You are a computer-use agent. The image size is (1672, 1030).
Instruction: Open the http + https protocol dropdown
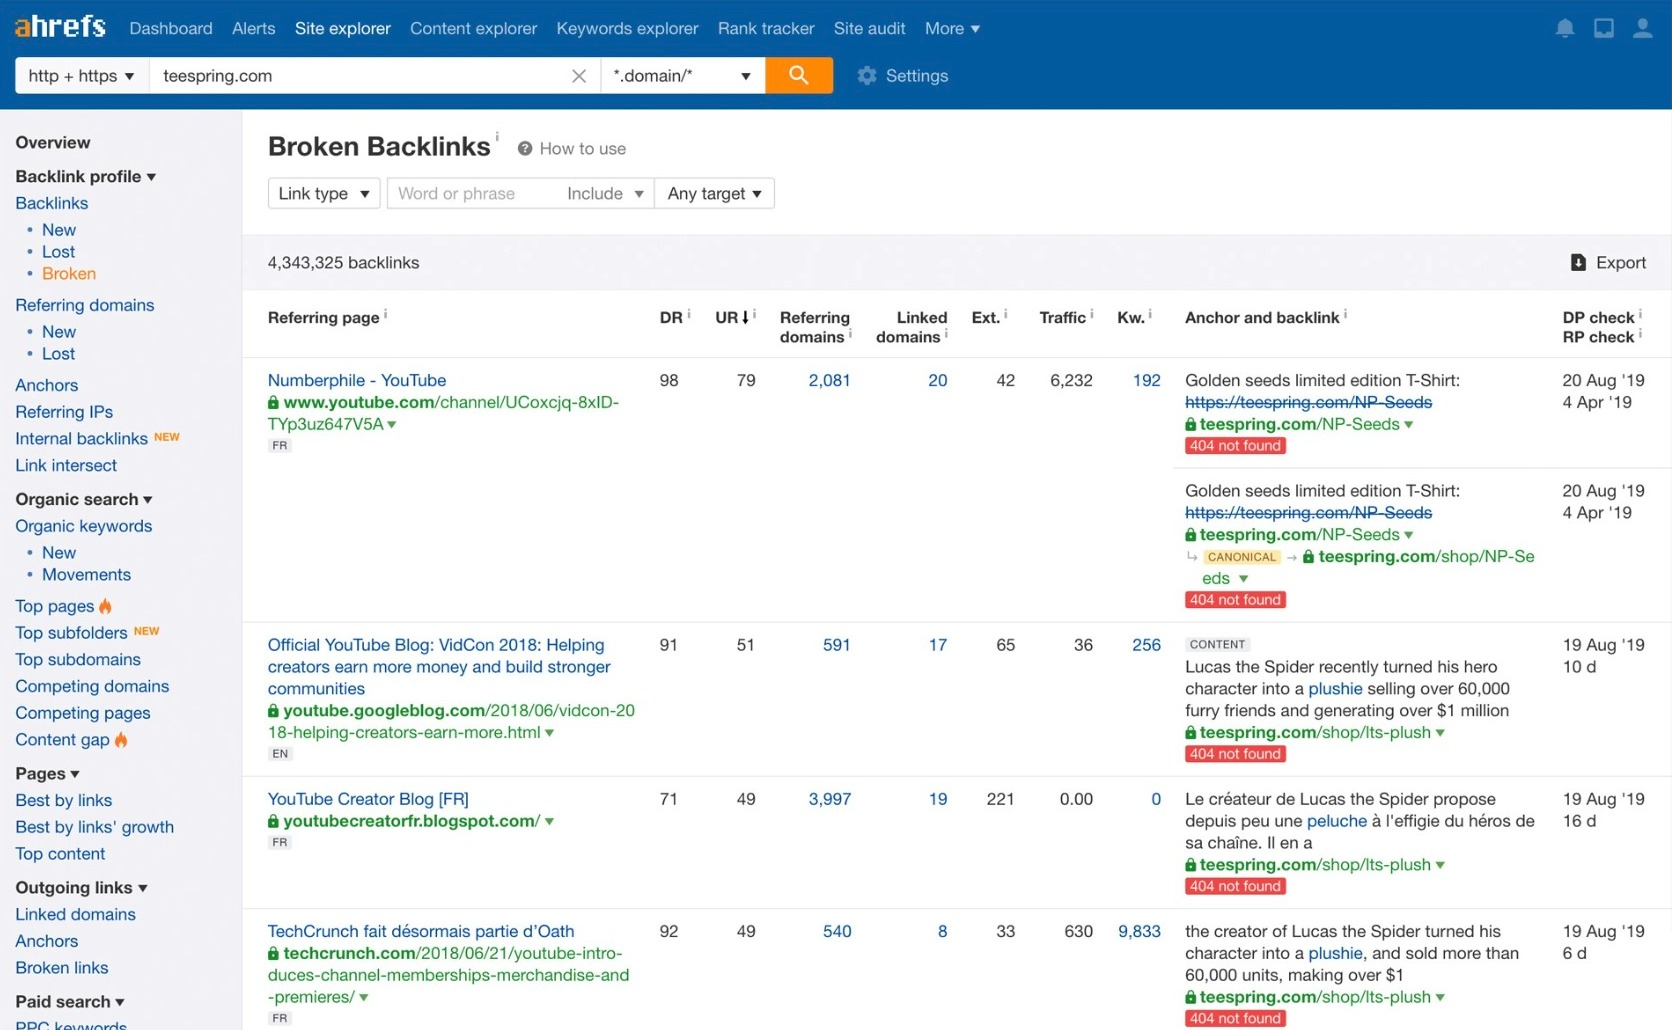[81, 76]
